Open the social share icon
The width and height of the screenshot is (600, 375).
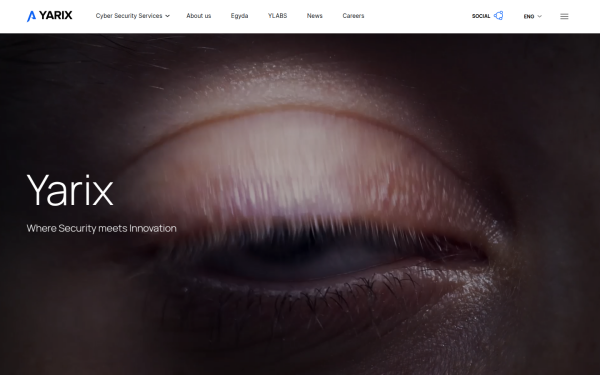coord(498,16)
